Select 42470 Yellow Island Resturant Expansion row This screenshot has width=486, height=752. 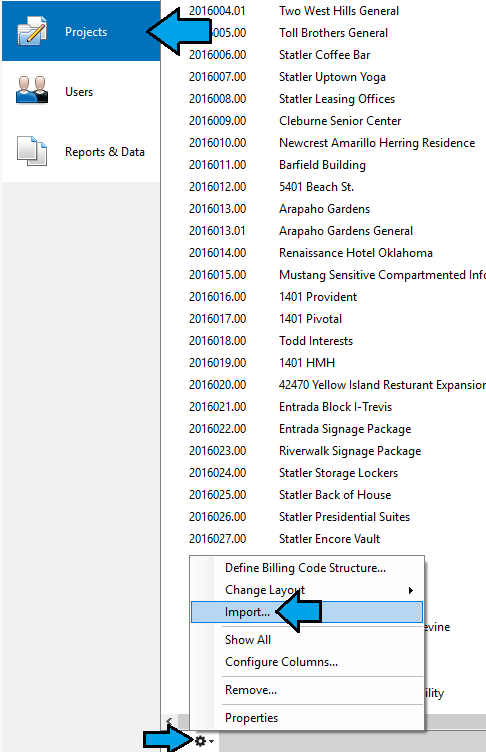pos(382,385)
